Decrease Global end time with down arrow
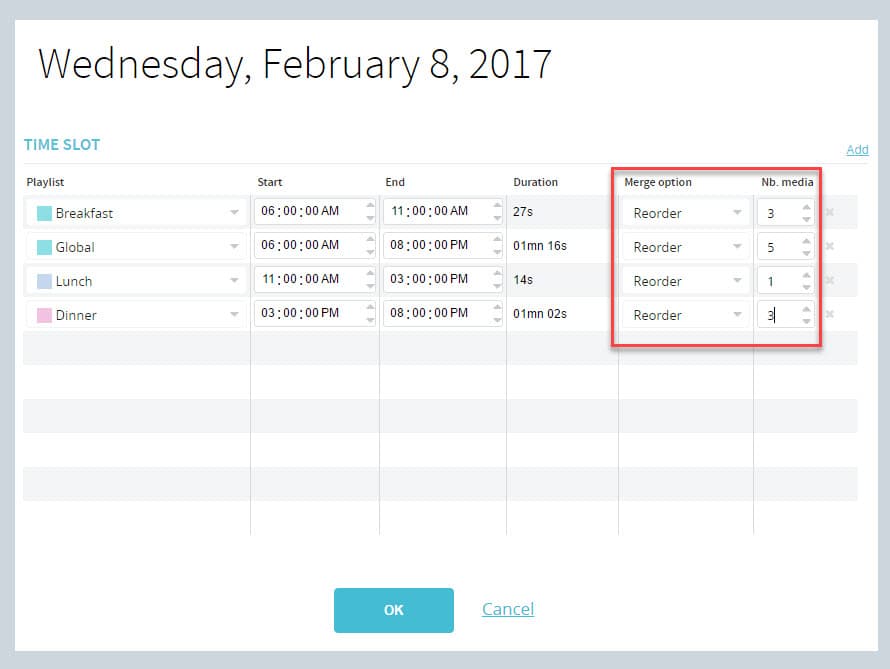This screenshot has height=669, width=890. [497, 253]
